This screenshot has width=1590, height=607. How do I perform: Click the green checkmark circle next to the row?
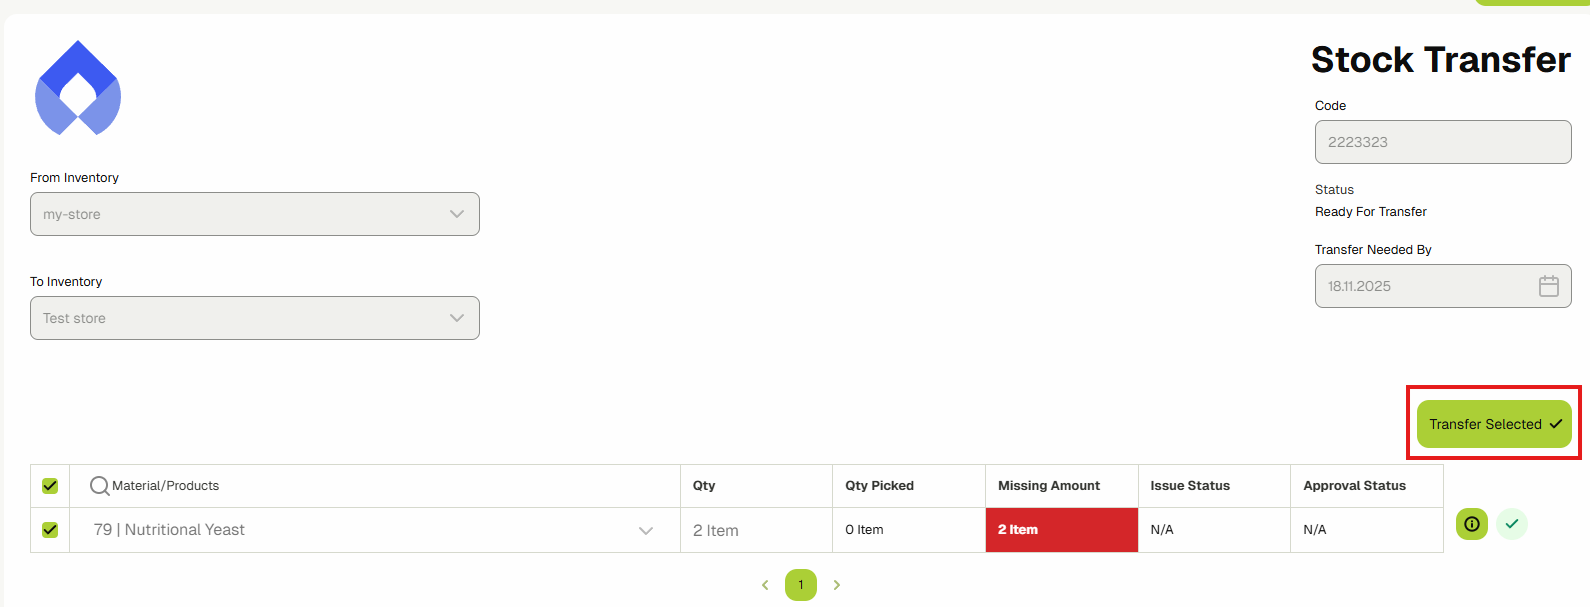[x=1512, y=523]
